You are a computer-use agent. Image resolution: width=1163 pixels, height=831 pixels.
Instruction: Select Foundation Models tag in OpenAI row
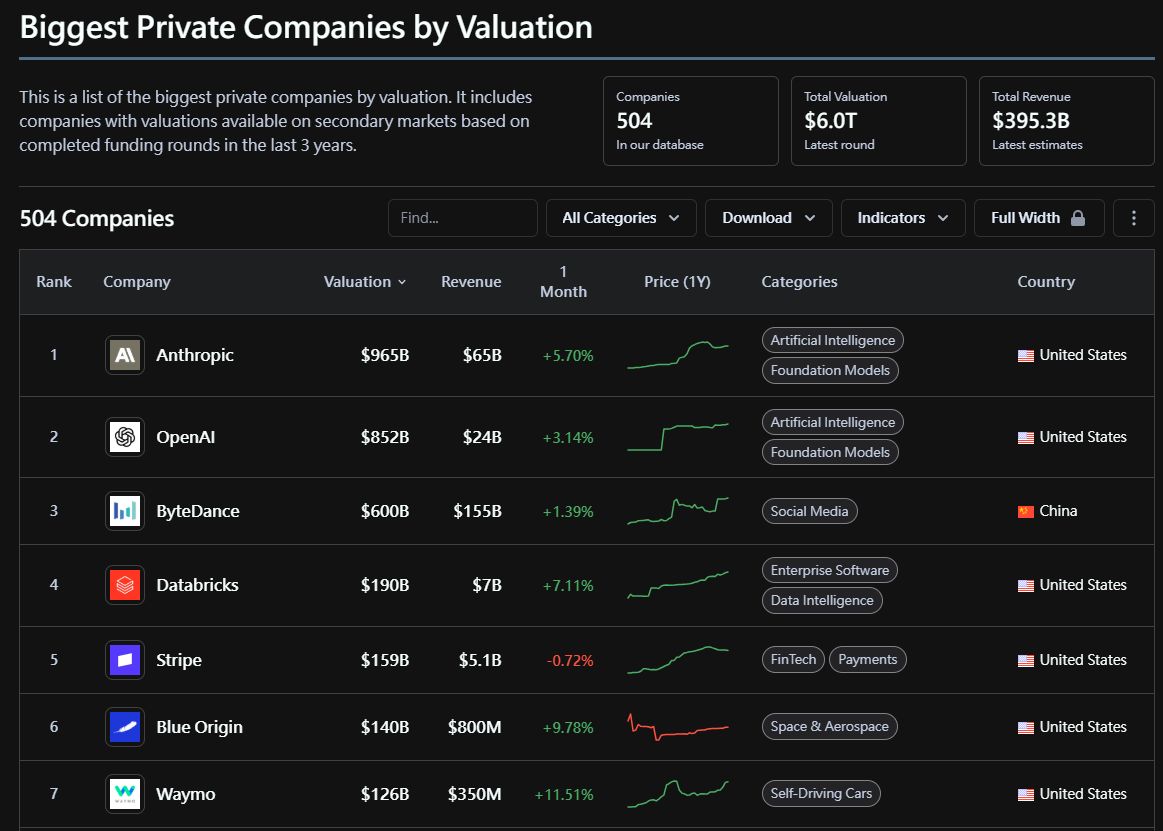[x=830, y=452]
